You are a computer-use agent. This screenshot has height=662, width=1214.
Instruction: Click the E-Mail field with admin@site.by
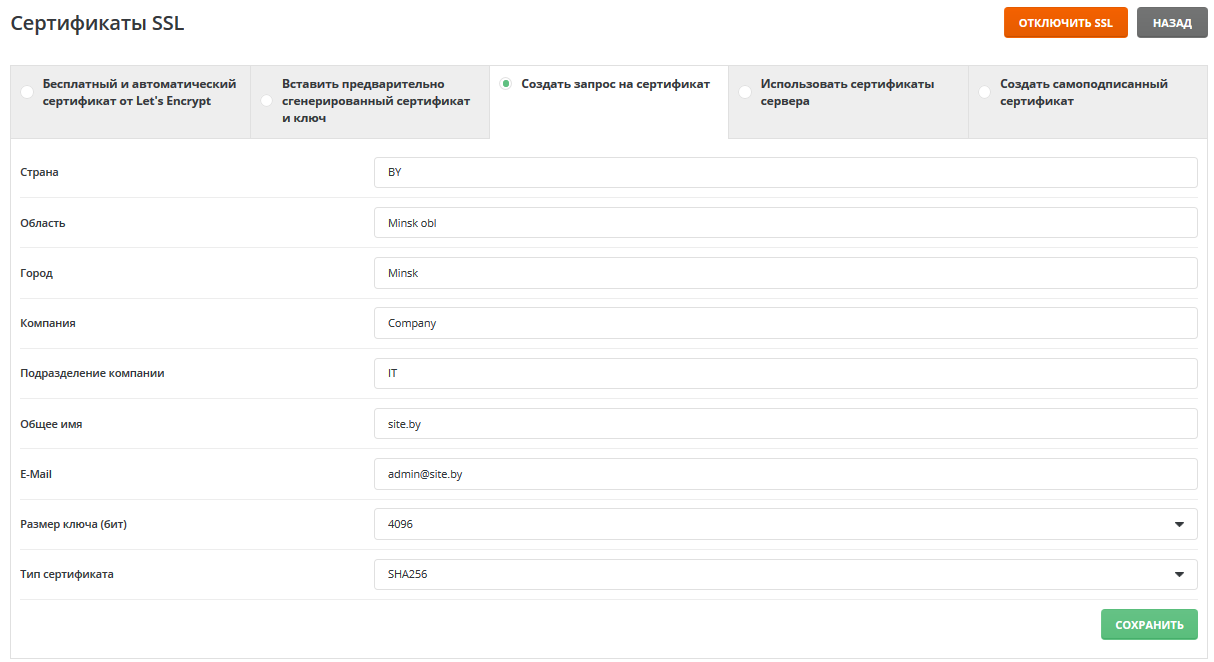pyautogui.click(x=785, y=474)
